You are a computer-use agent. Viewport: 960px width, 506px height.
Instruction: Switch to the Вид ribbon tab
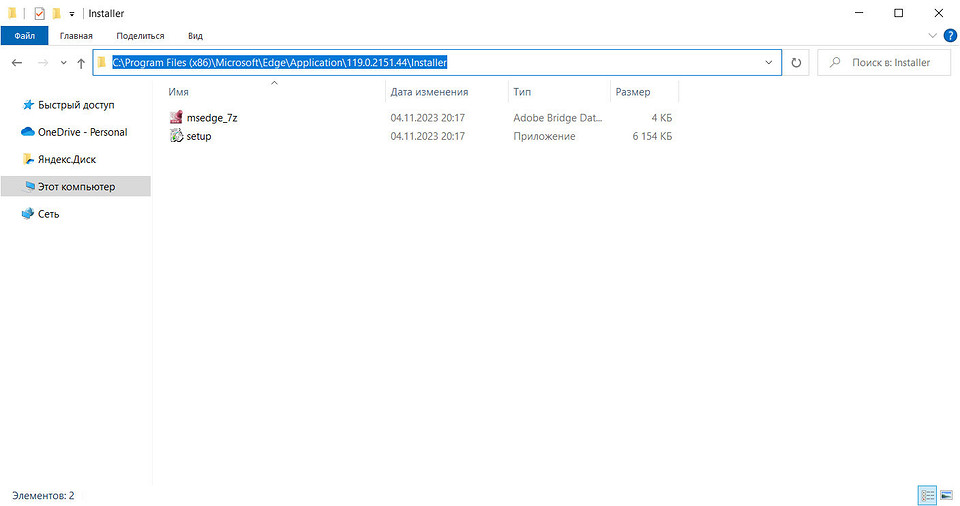click(x=195, y=36)
